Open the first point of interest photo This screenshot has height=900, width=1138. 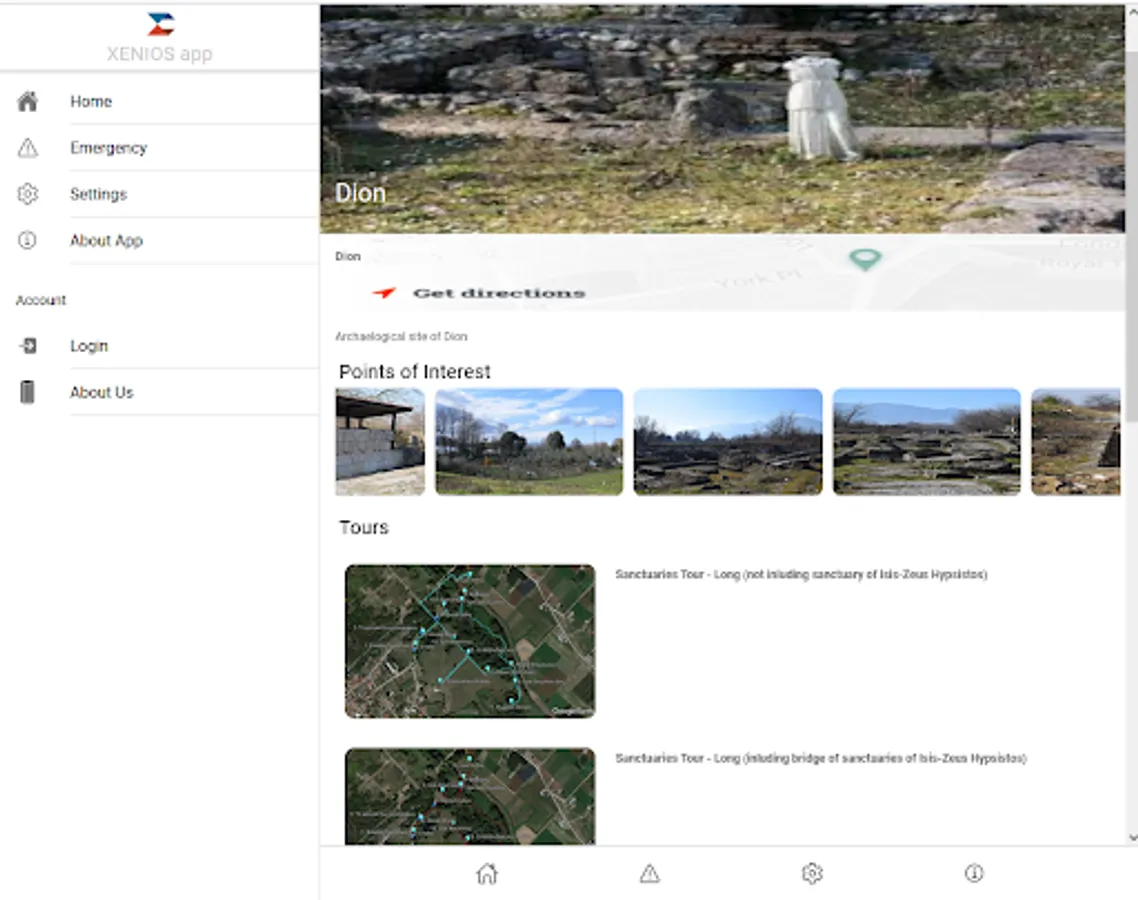(x=380, y=442)
